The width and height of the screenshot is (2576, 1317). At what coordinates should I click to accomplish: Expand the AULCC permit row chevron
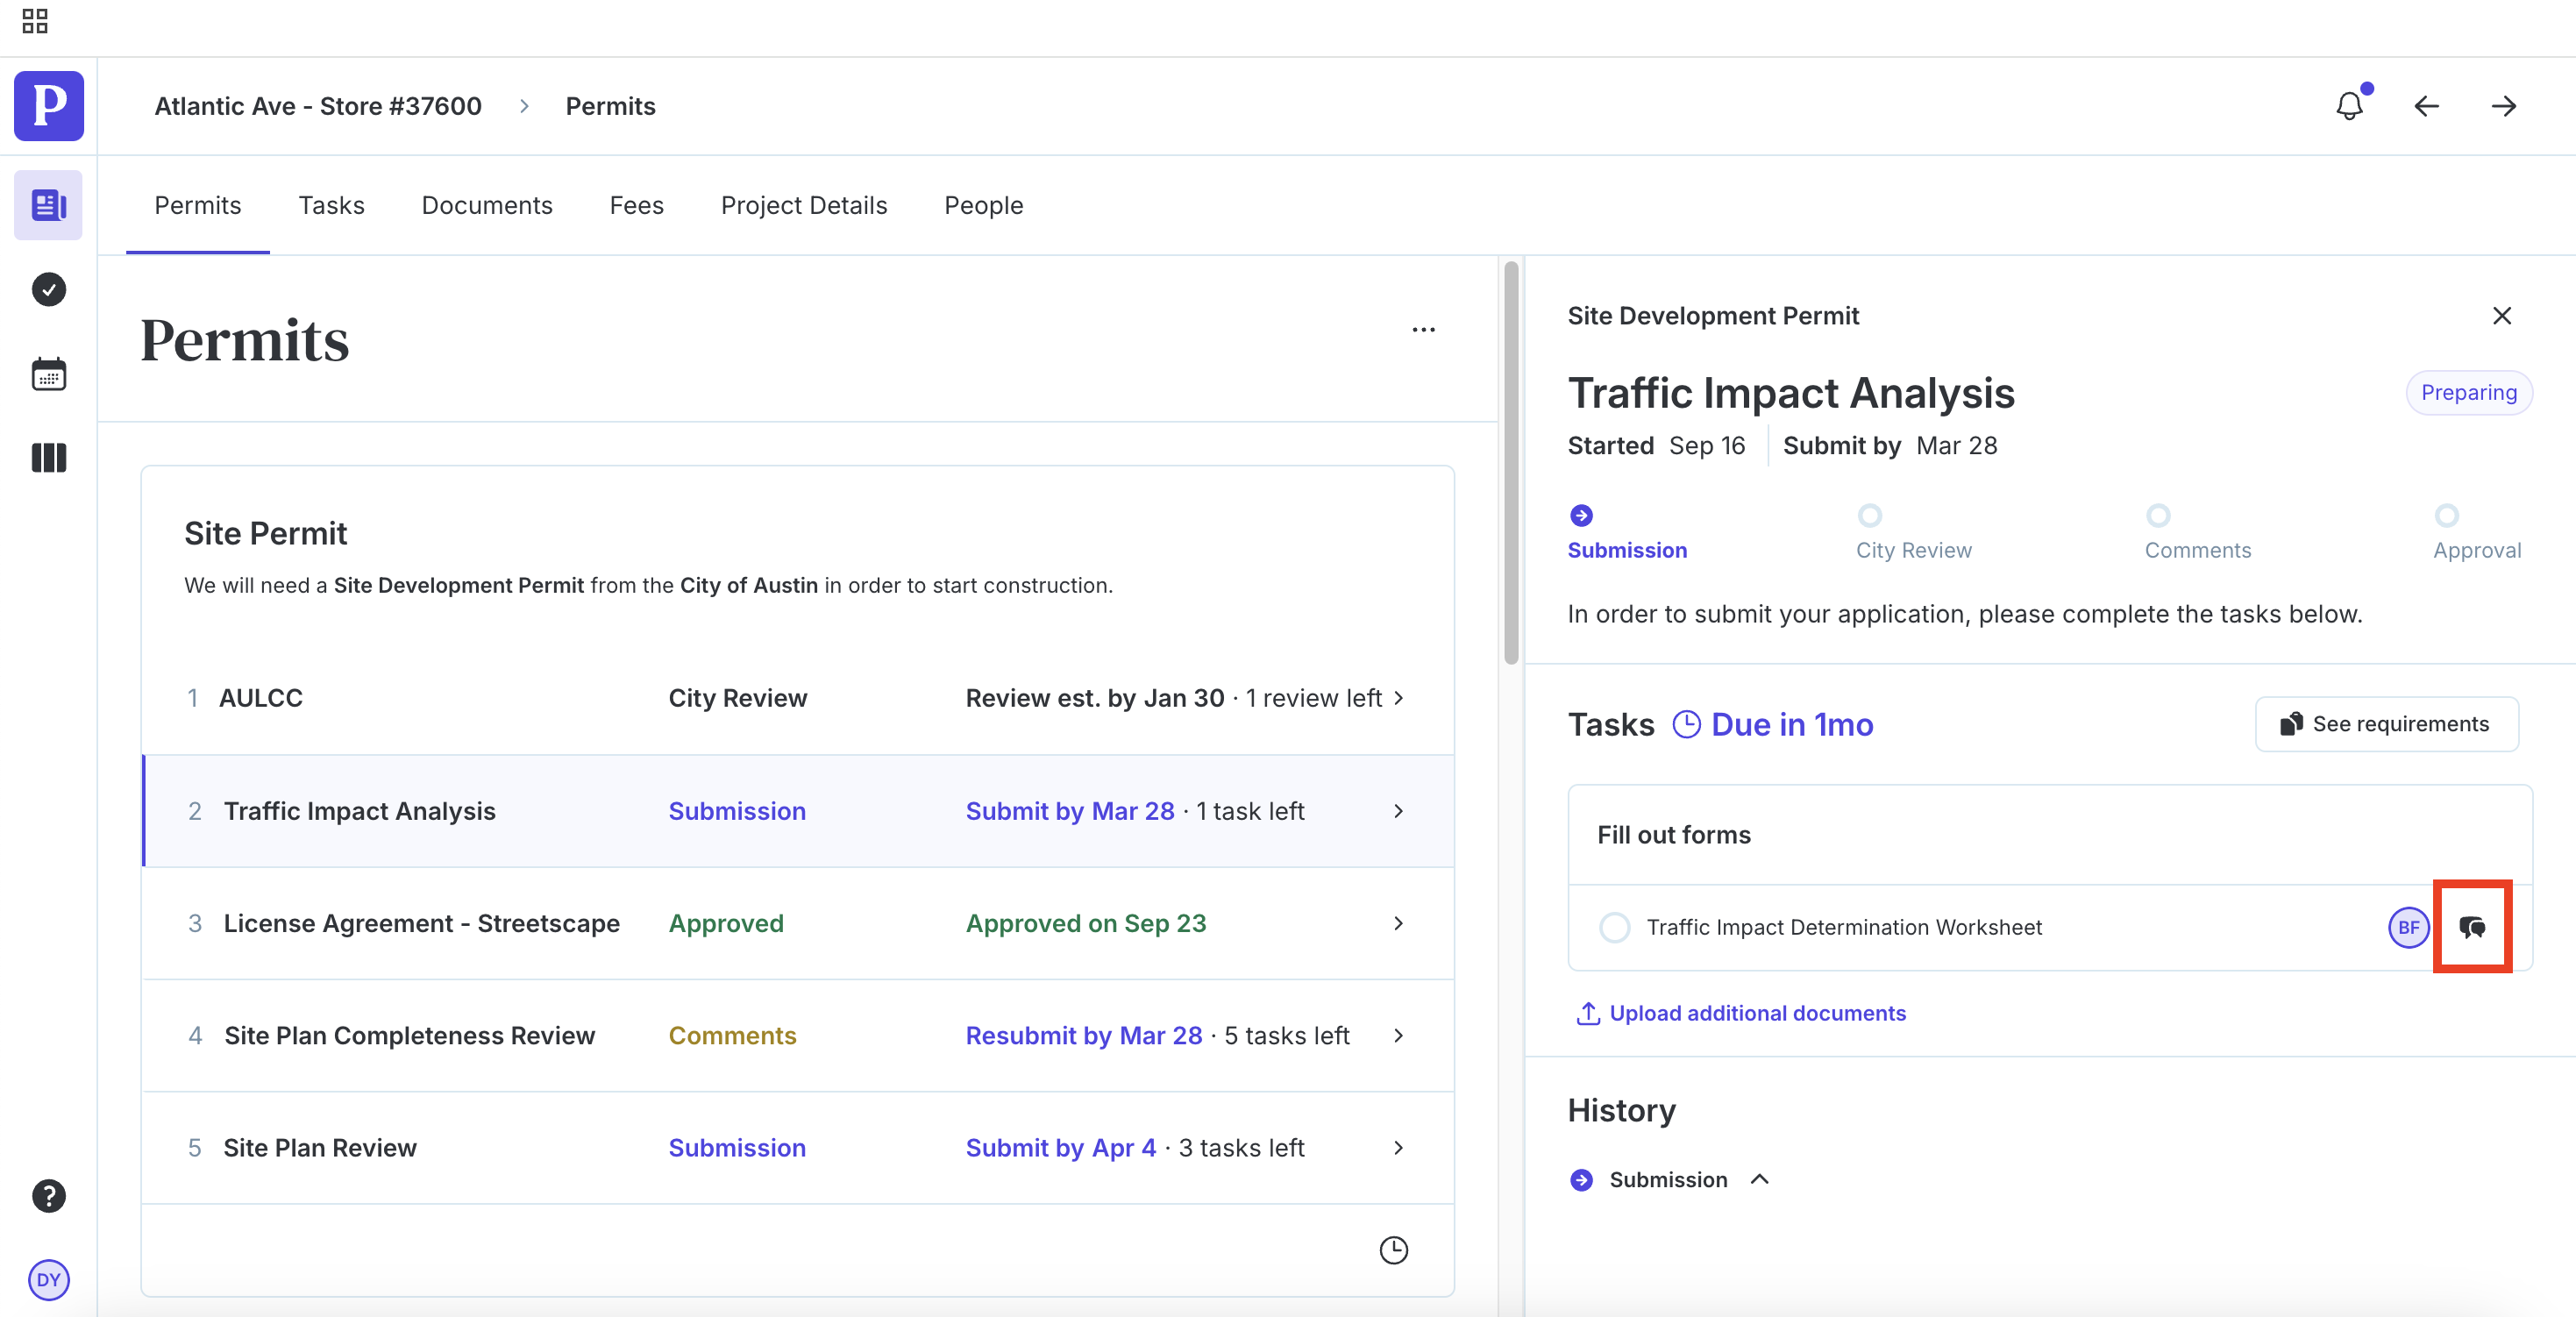coord(1398,698)
